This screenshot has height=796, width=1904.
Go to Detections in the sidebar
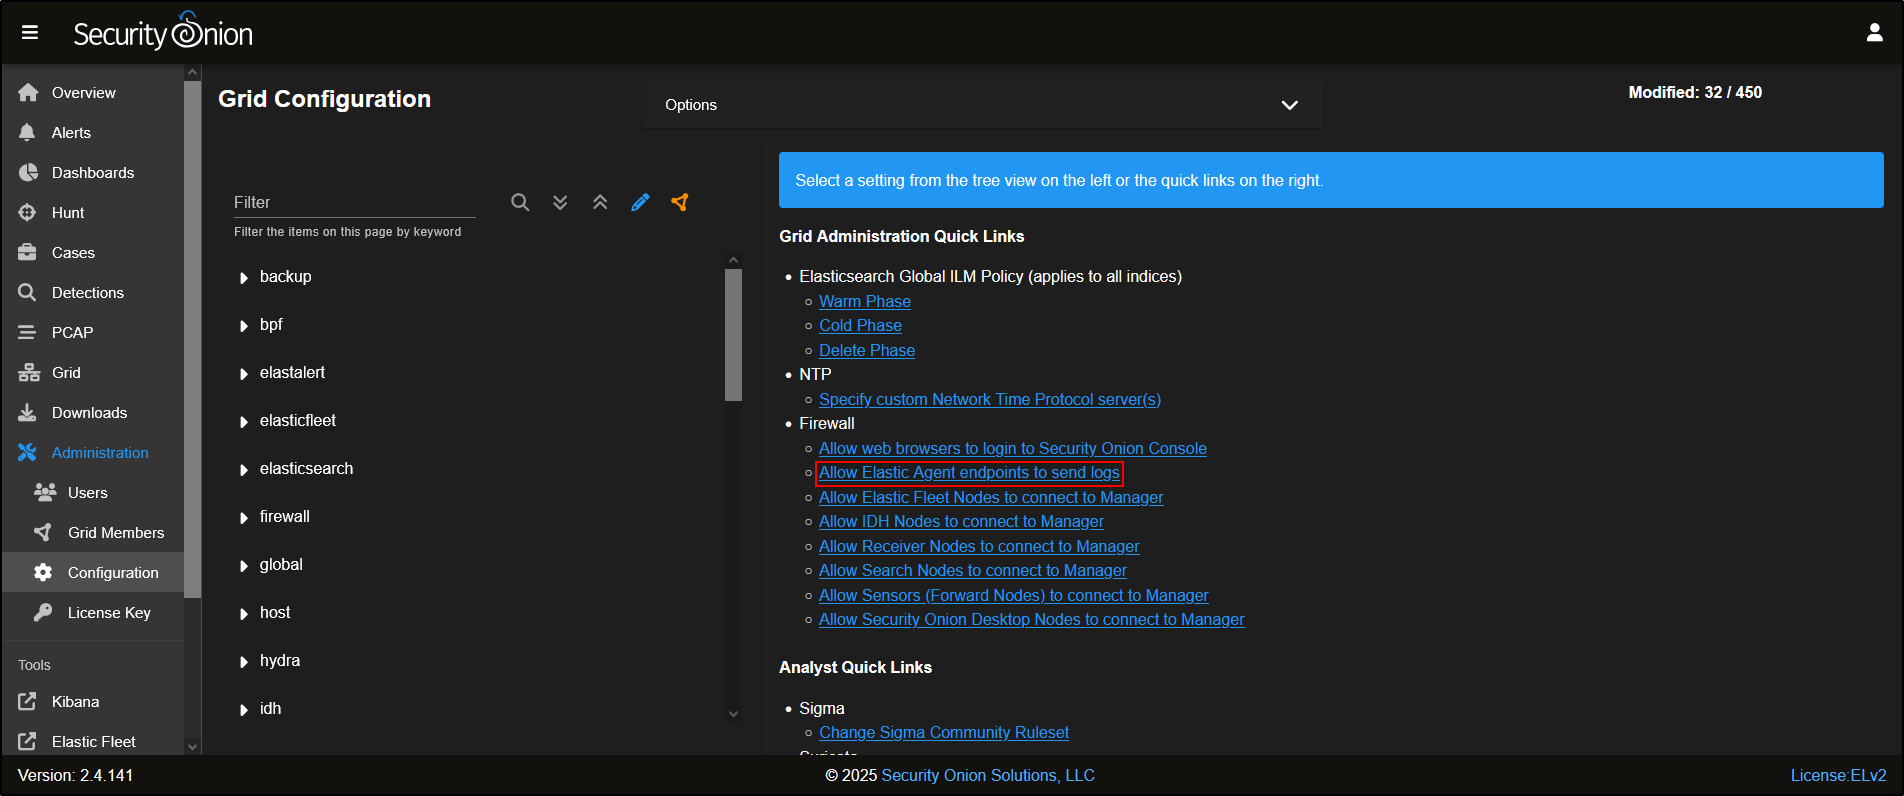[x=87, y=293]
